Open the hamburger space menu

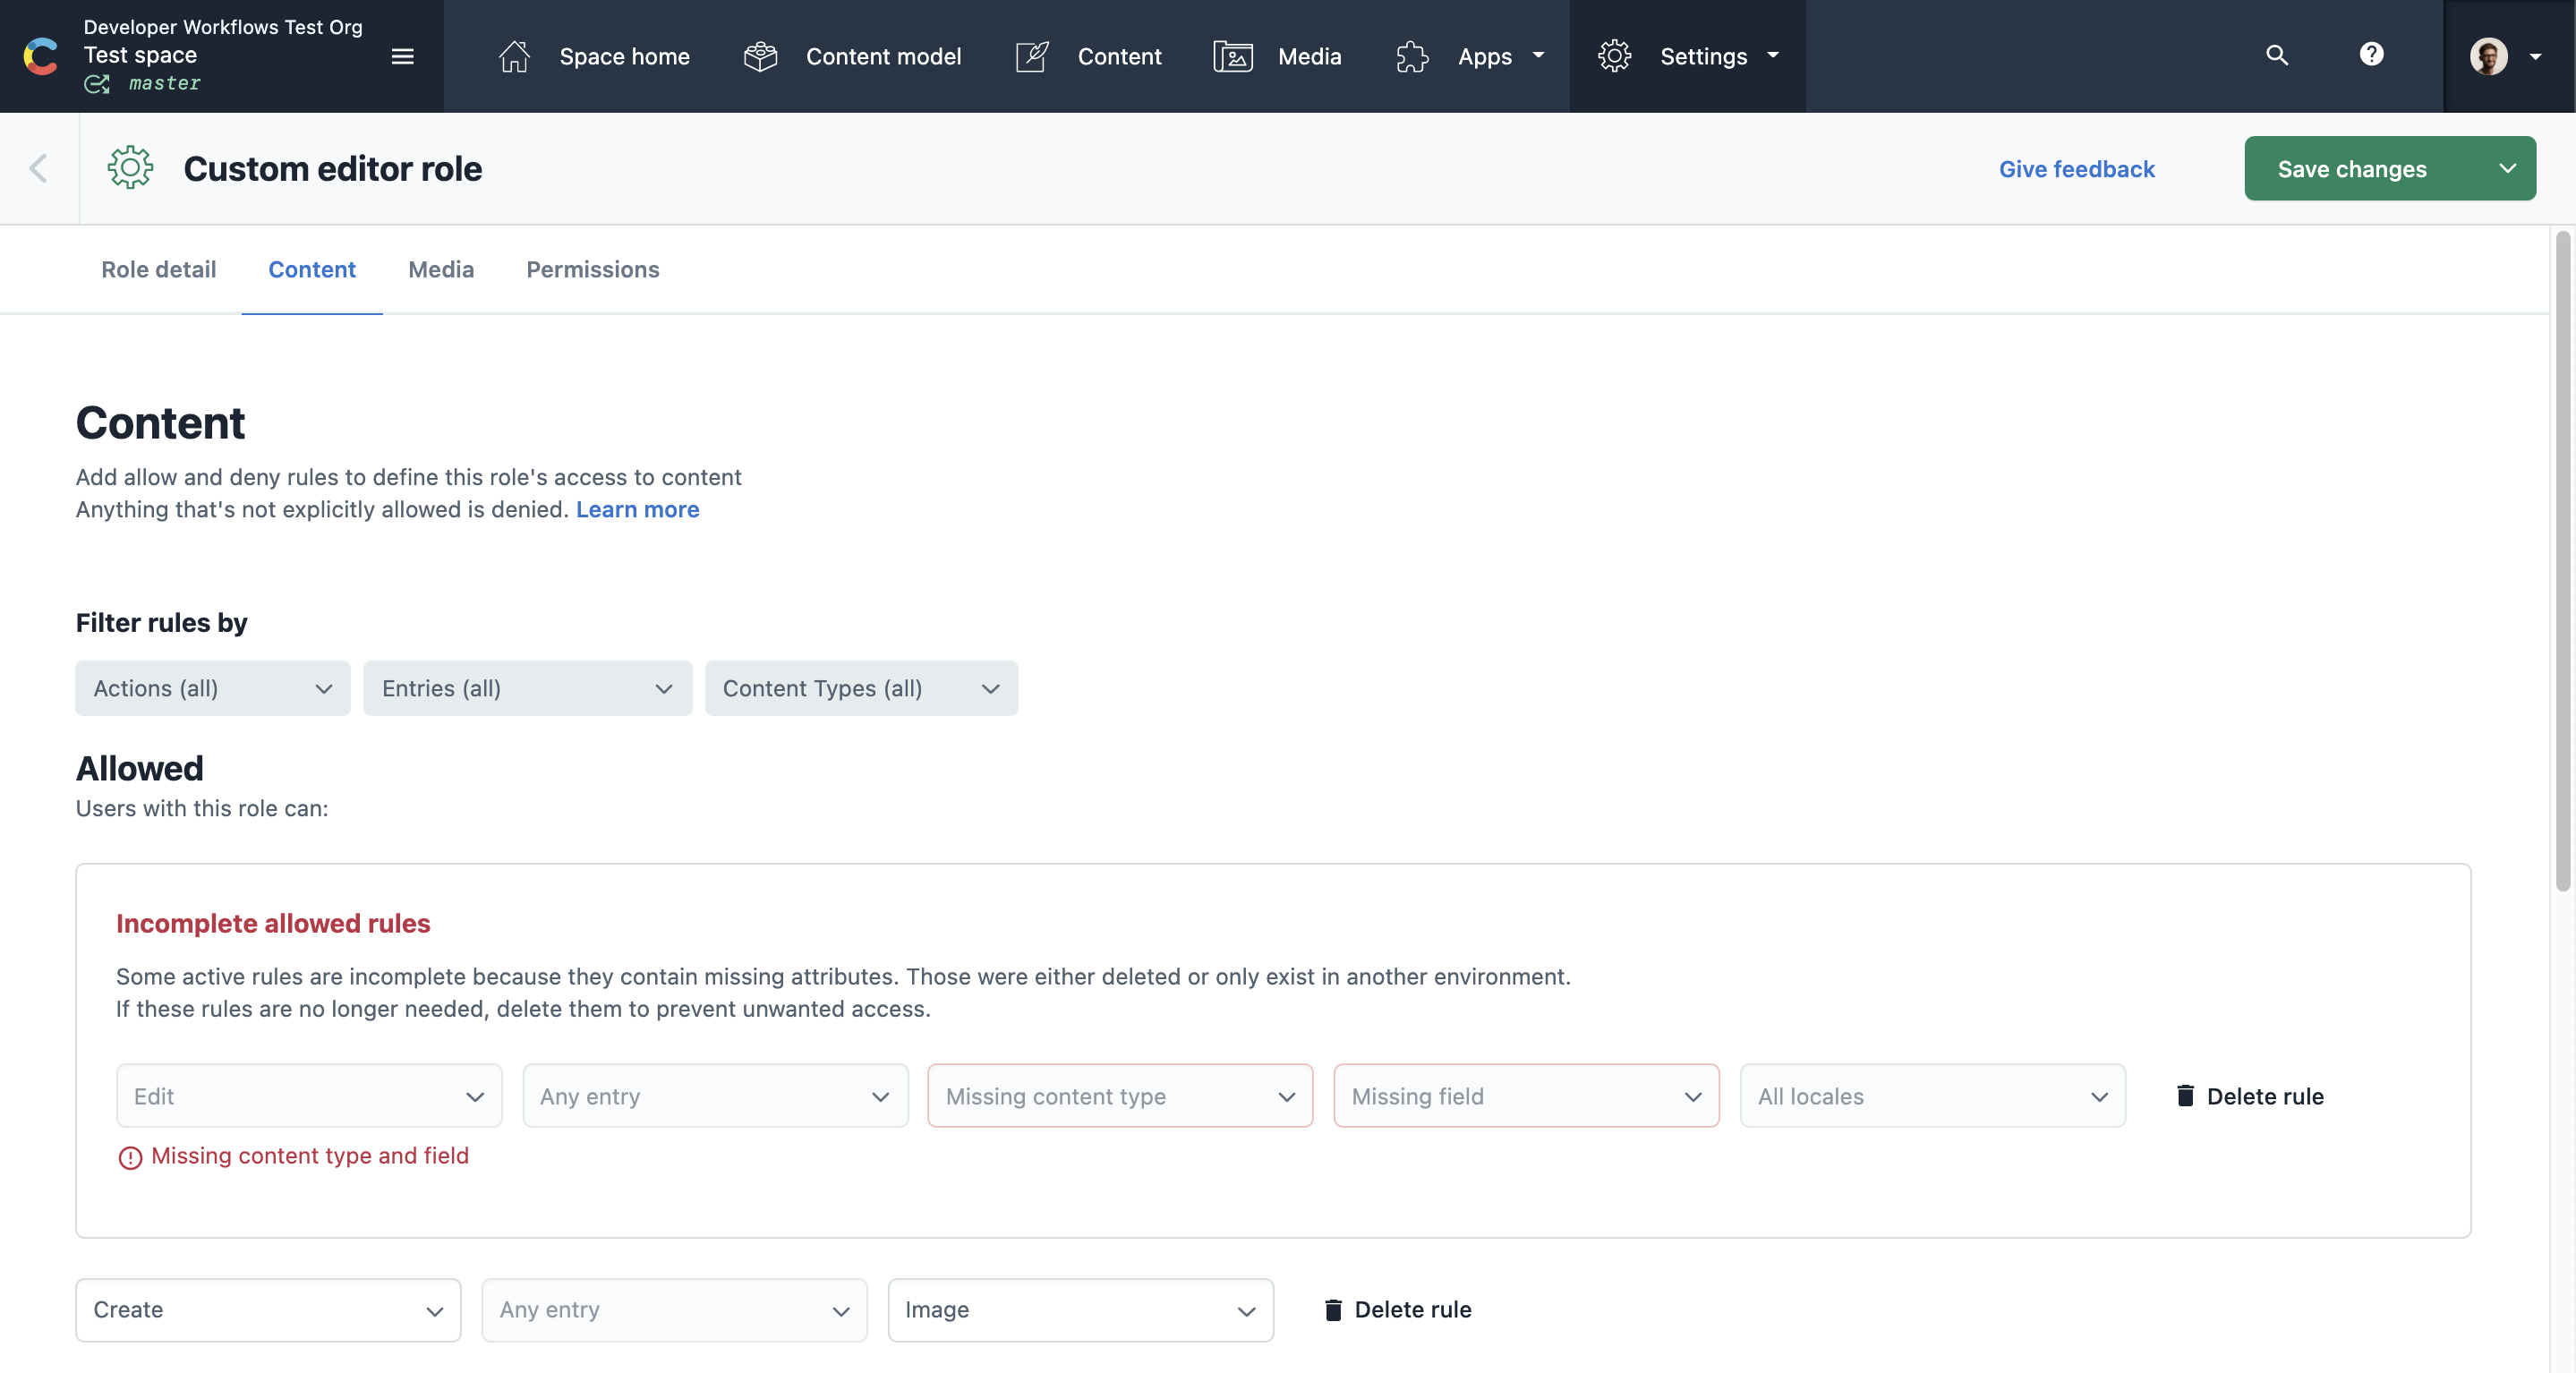click(402, 56)
